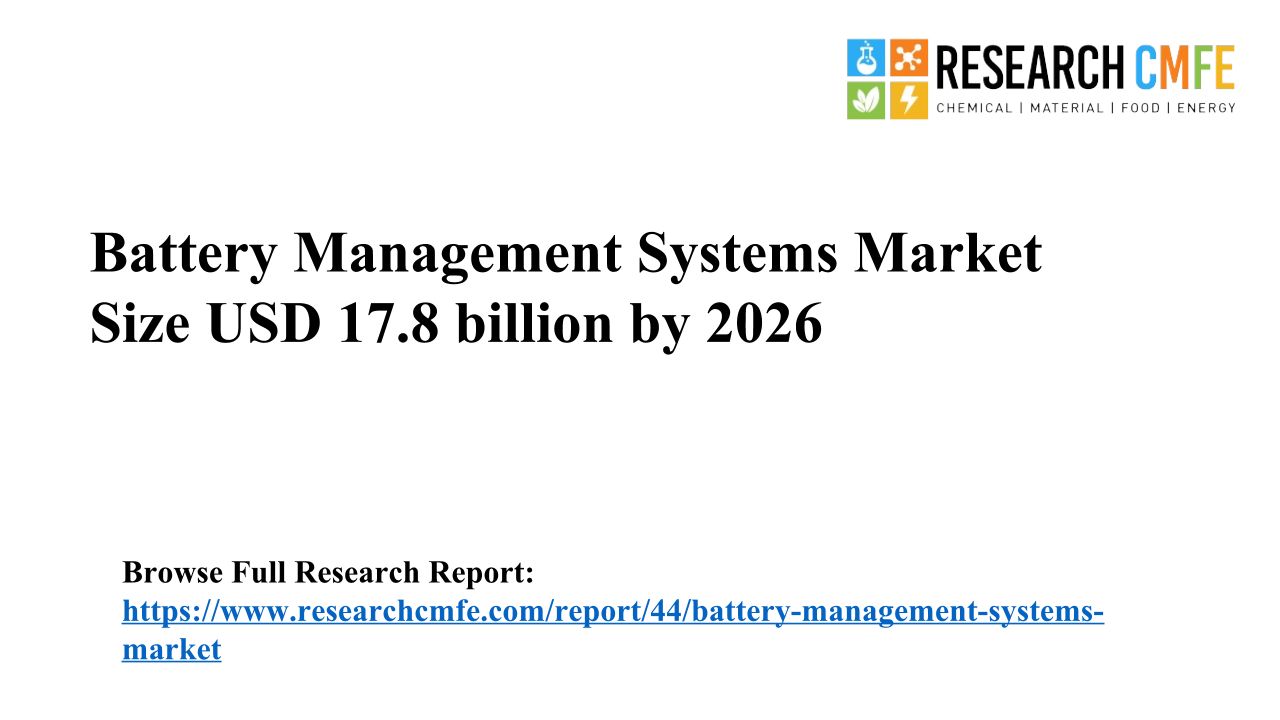Click the CHEMICAL tagline word

tap(973, 108)
